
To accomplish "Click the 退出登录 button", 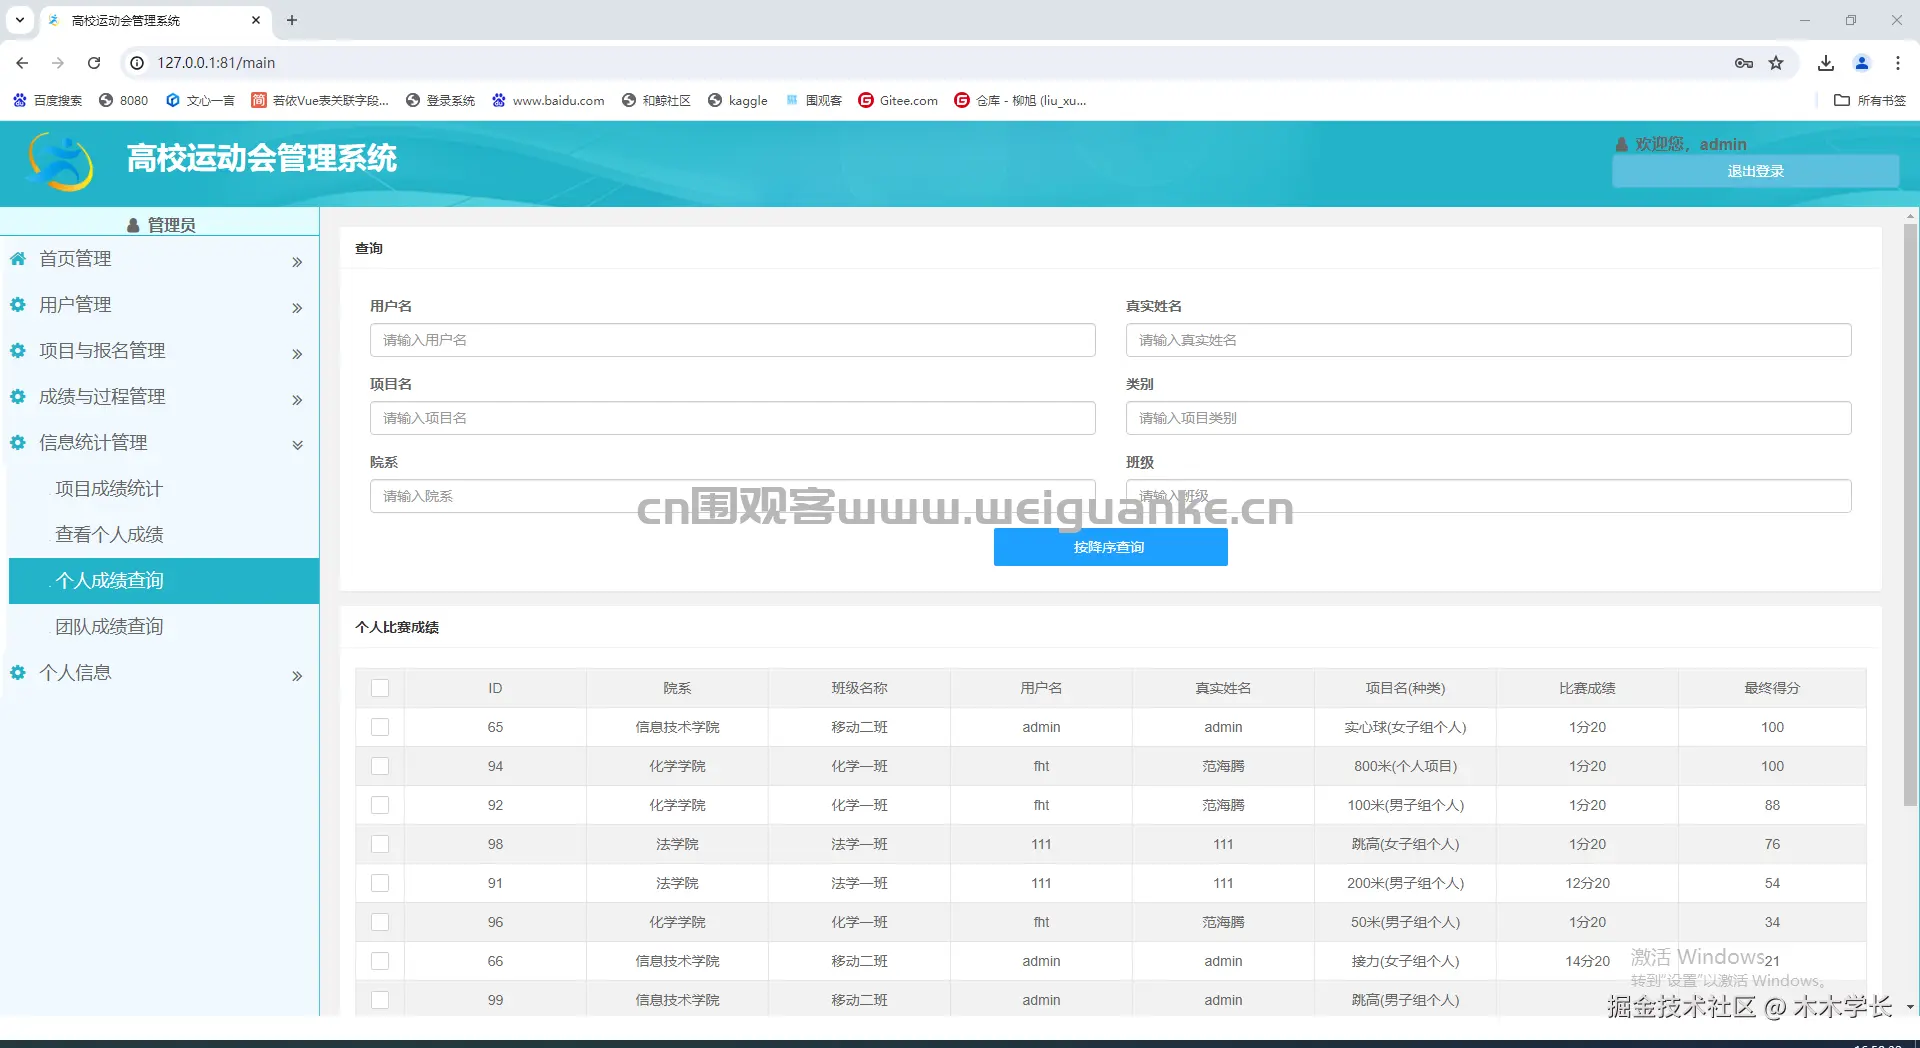I will click(x=1755, y=171).
